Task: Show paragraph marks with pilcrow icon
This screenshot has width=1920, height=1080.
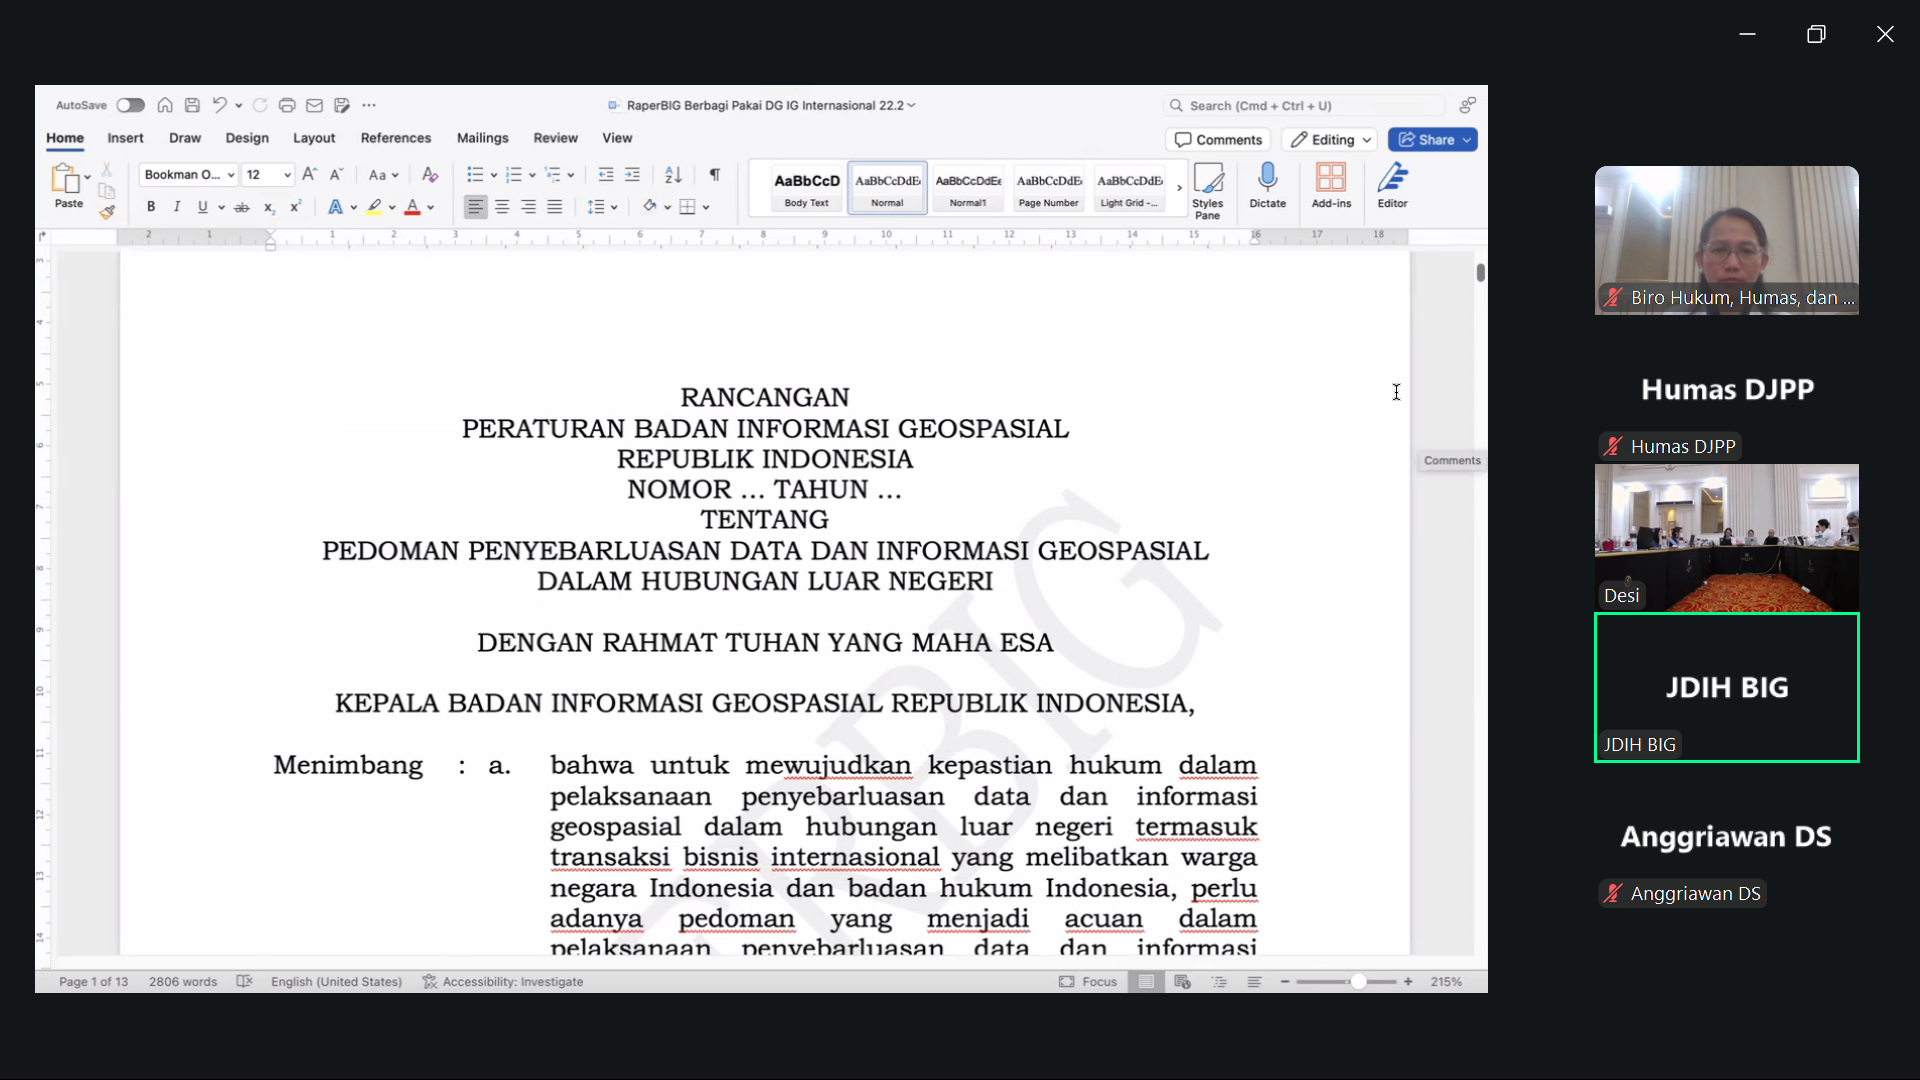Action: coord(715,175)
